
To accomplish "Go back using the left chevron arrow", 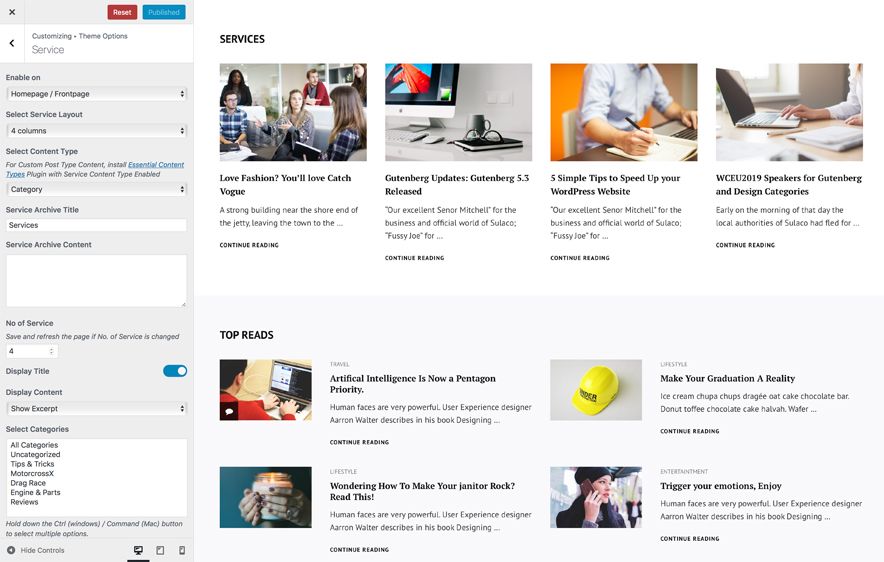I will pyautogui.click(x=12, y=43).
